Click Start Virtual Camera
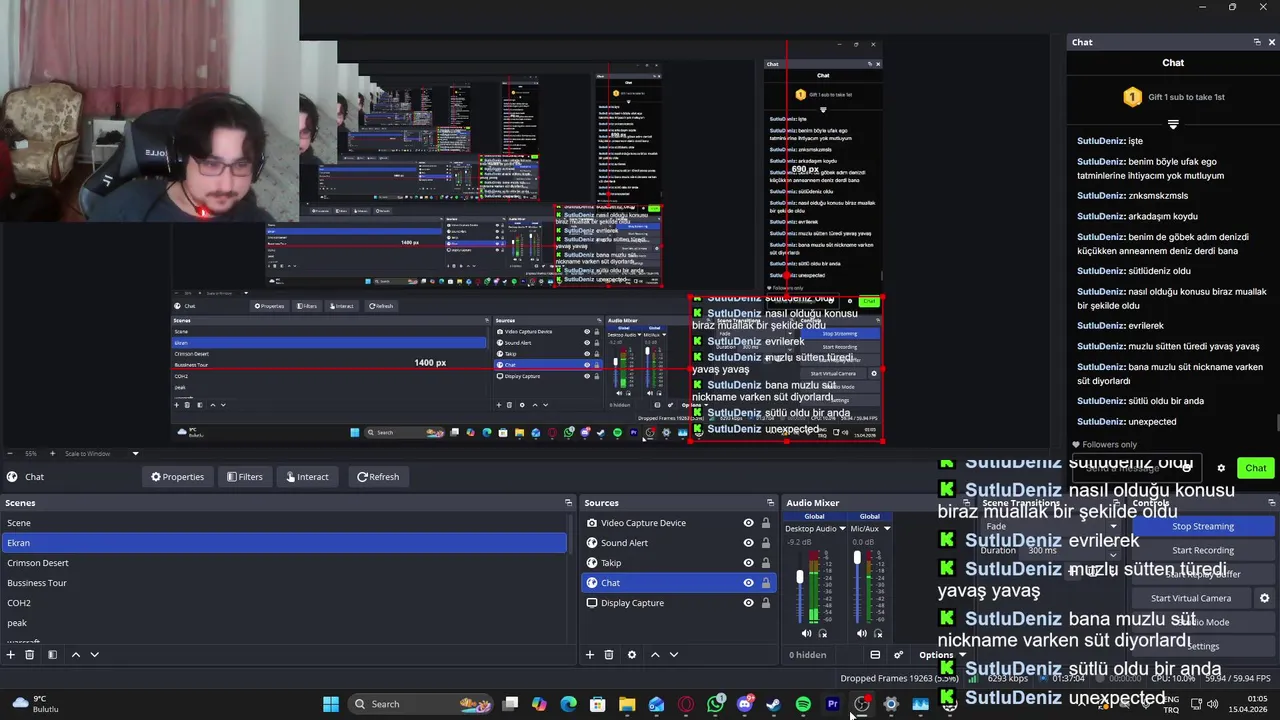This screenshot has width=1280, height=720. point(1190,598)
